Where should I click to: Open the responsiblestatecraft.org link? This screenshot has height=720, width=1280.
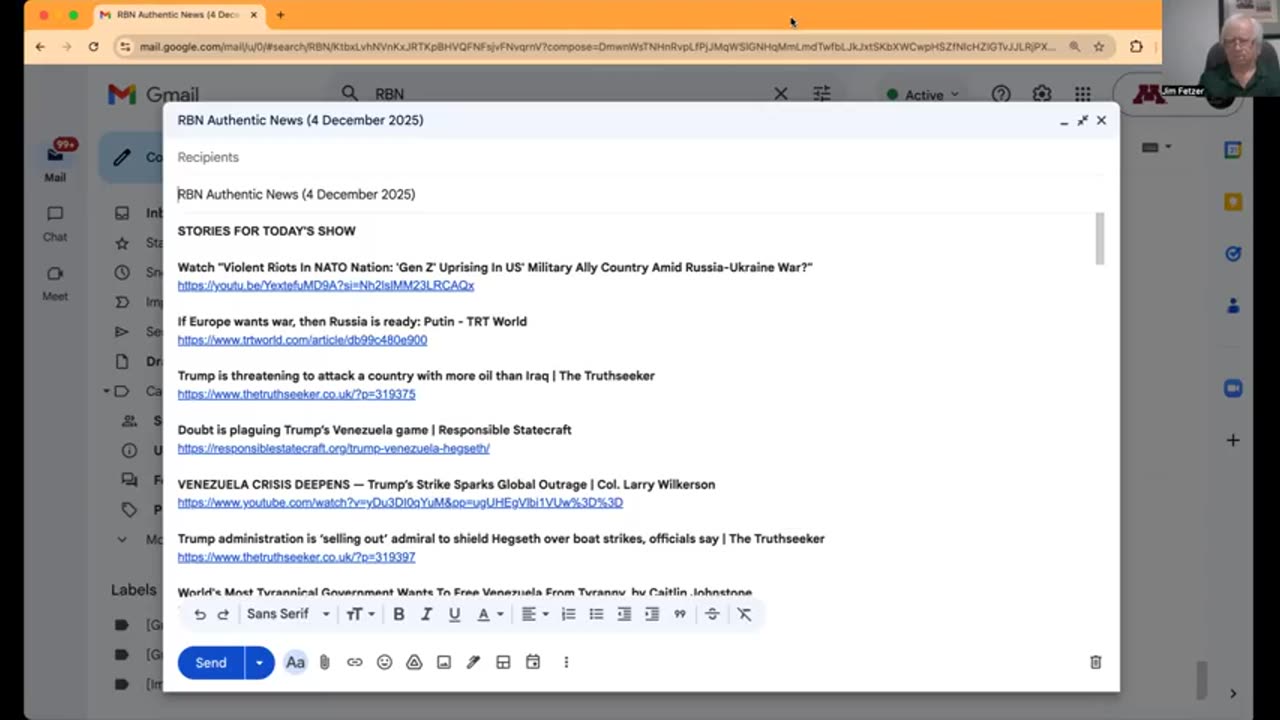coord(334,448)
